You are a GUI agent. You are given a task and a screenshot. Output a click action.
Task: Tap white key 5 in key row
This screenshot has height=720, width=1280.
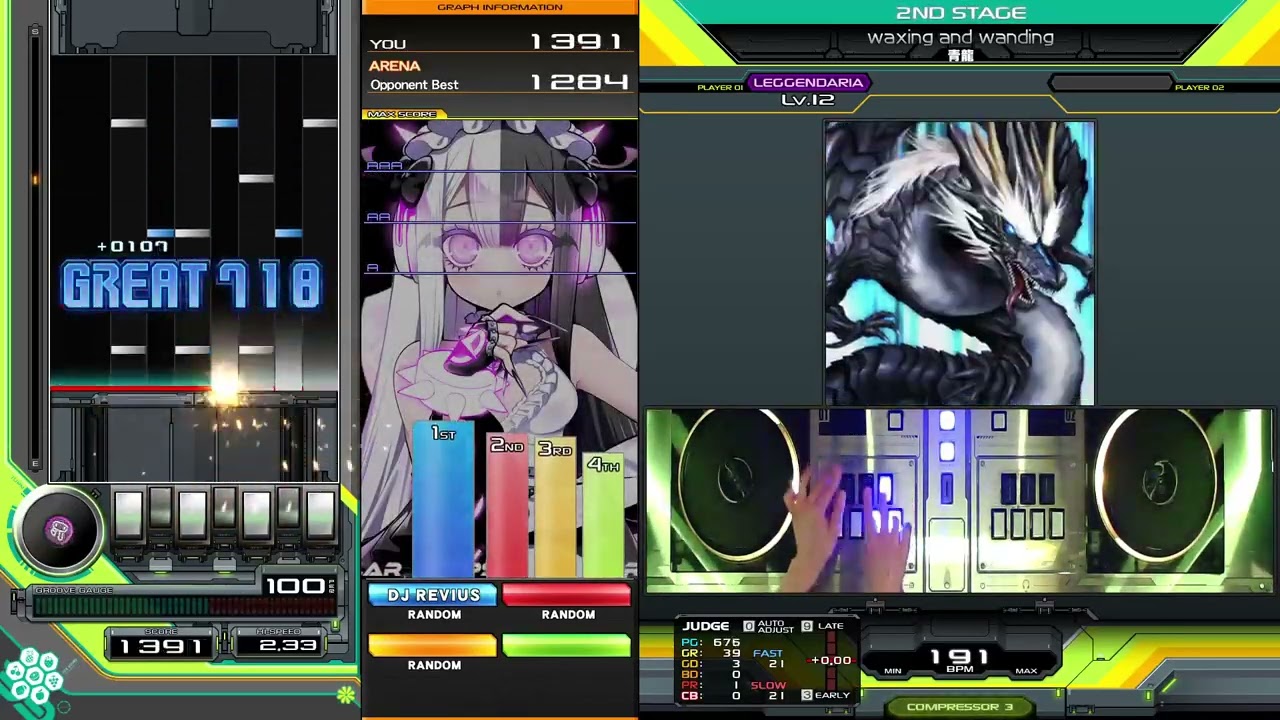256,513
